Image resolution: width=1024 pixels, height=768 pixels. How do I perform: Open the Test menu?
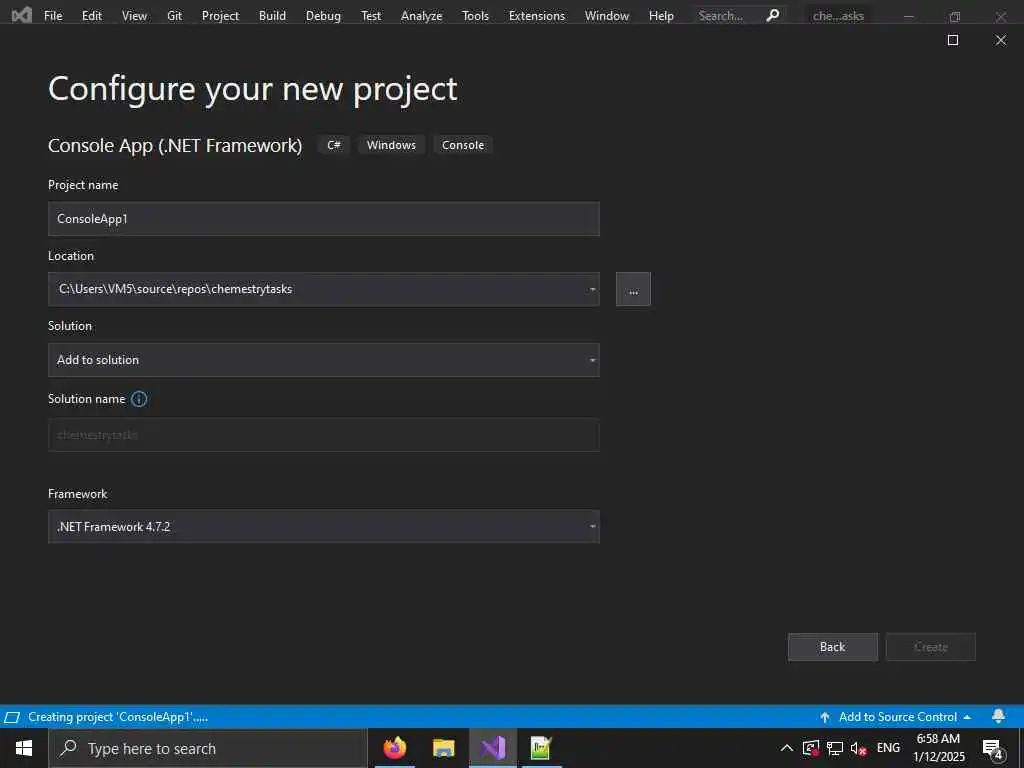click(x=371, y=16)
